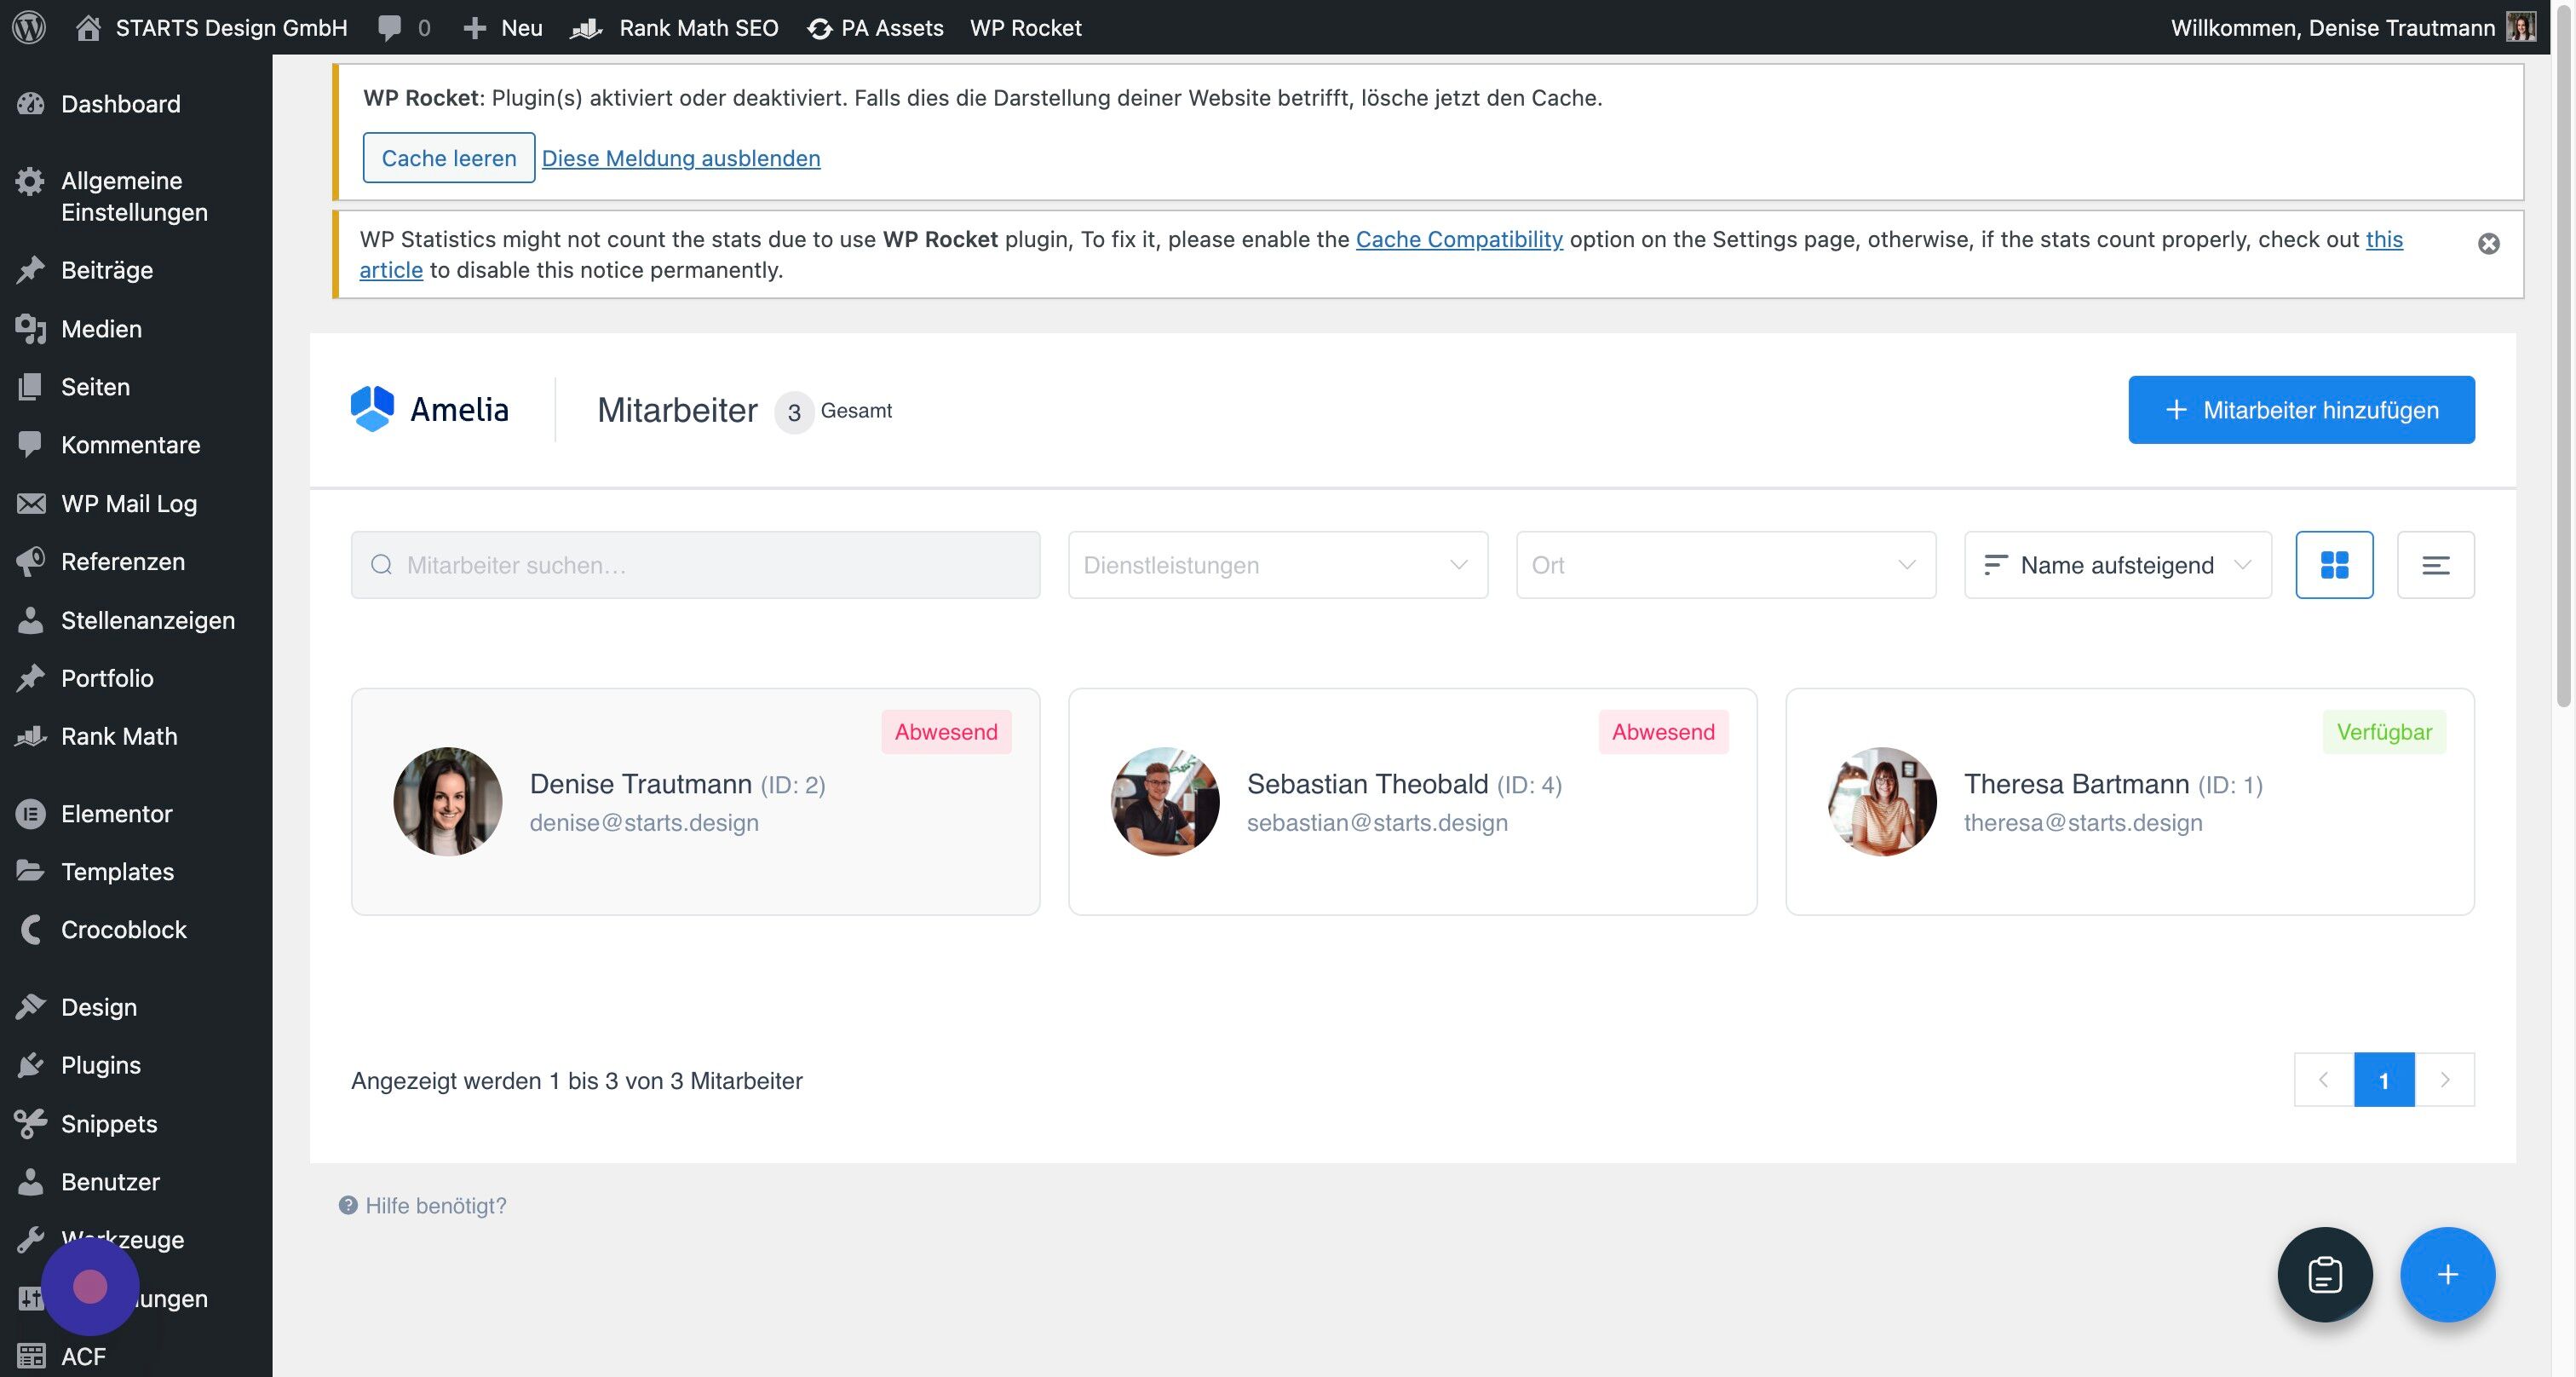Open Denise Trautmann employee card
Image resolution: width=2576 pixels, height=1377 pixels.
(x=695, y=801)
